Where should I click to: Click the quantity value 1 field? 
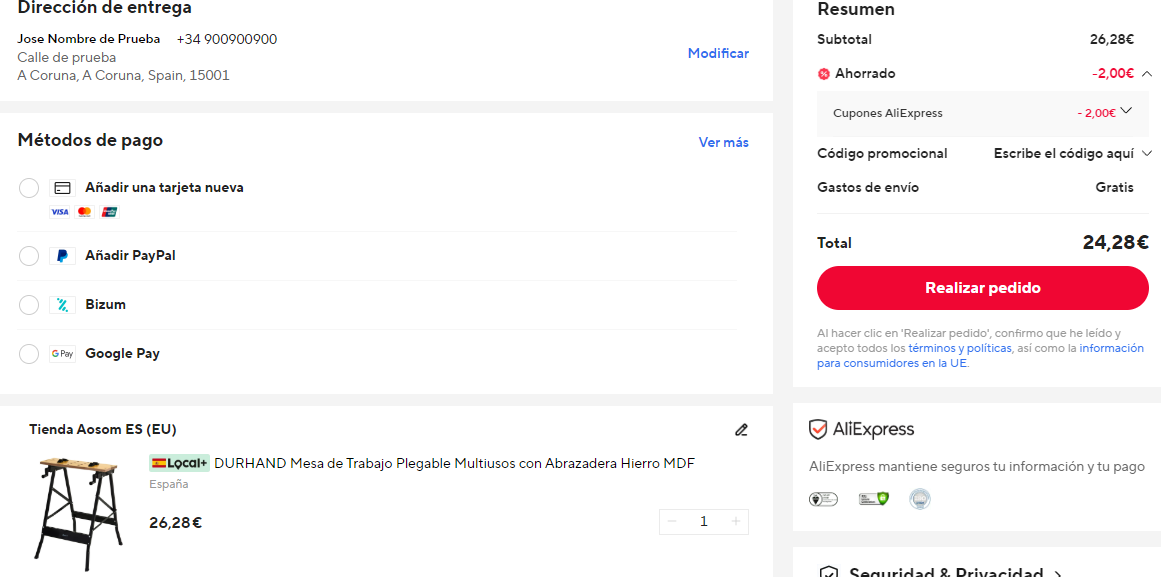coord(703,521)
